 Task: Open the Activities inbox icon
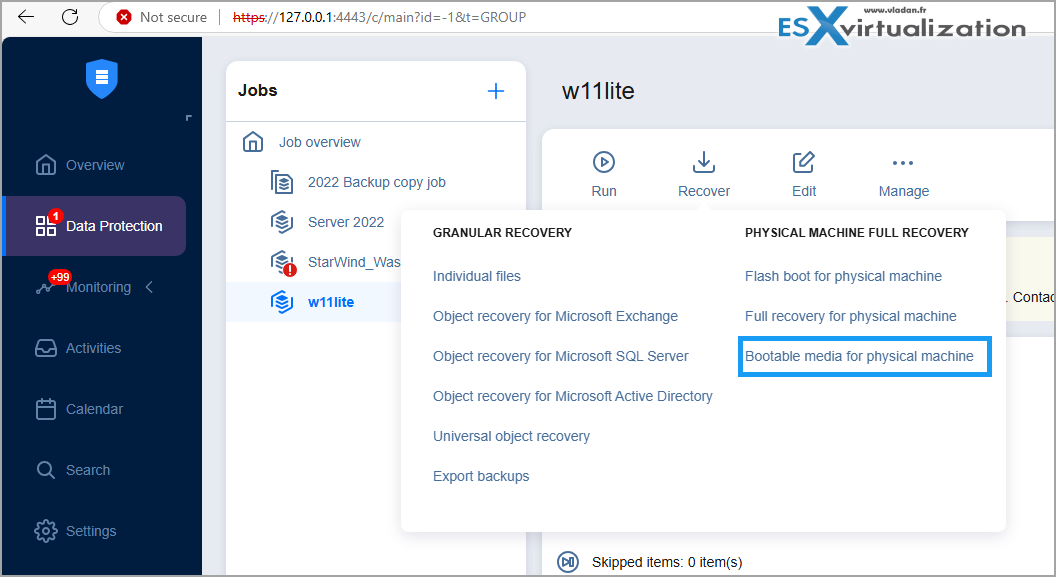(46, 348)
